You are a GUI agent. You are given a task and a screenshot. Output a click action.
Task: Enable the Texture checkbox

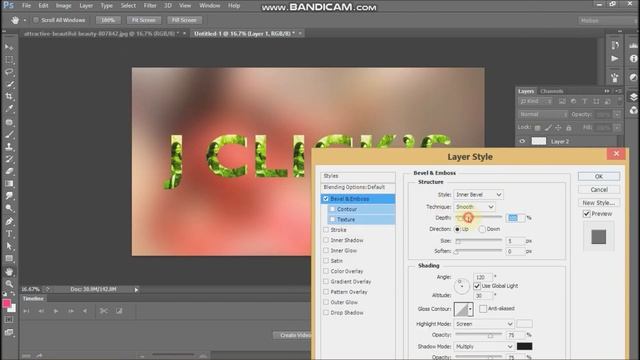332,220
